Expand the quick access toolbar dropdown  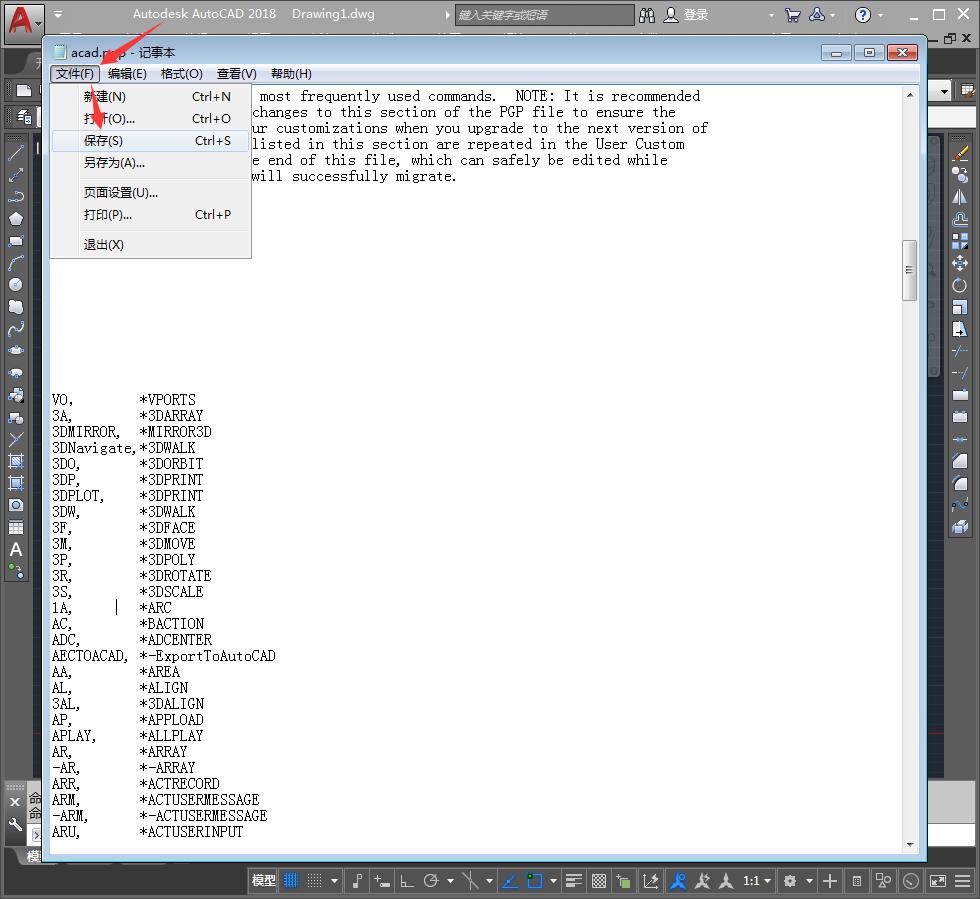[x=58, y=14]
